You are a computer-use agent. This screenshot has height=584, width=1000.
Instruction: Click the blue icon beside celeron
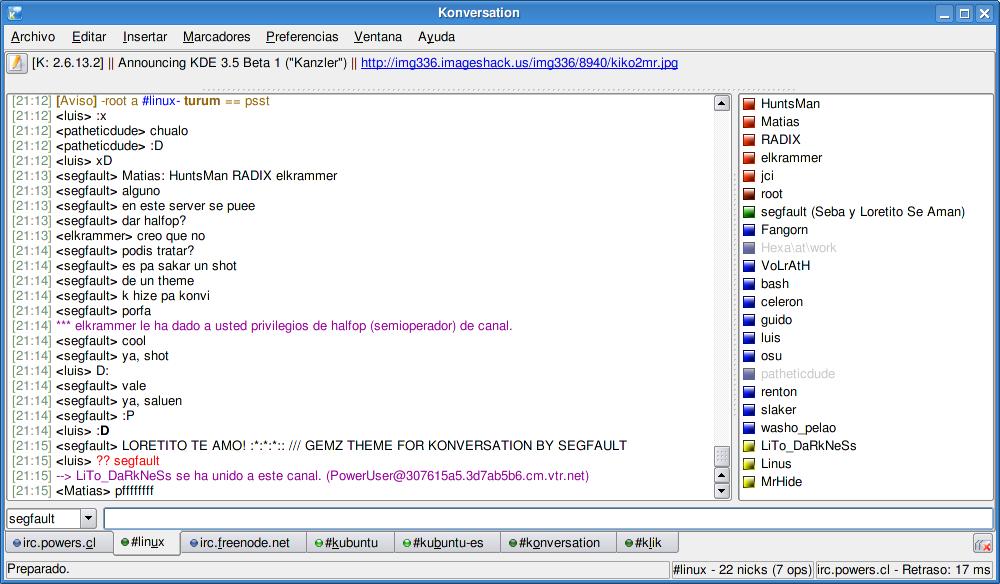(749, 302)
